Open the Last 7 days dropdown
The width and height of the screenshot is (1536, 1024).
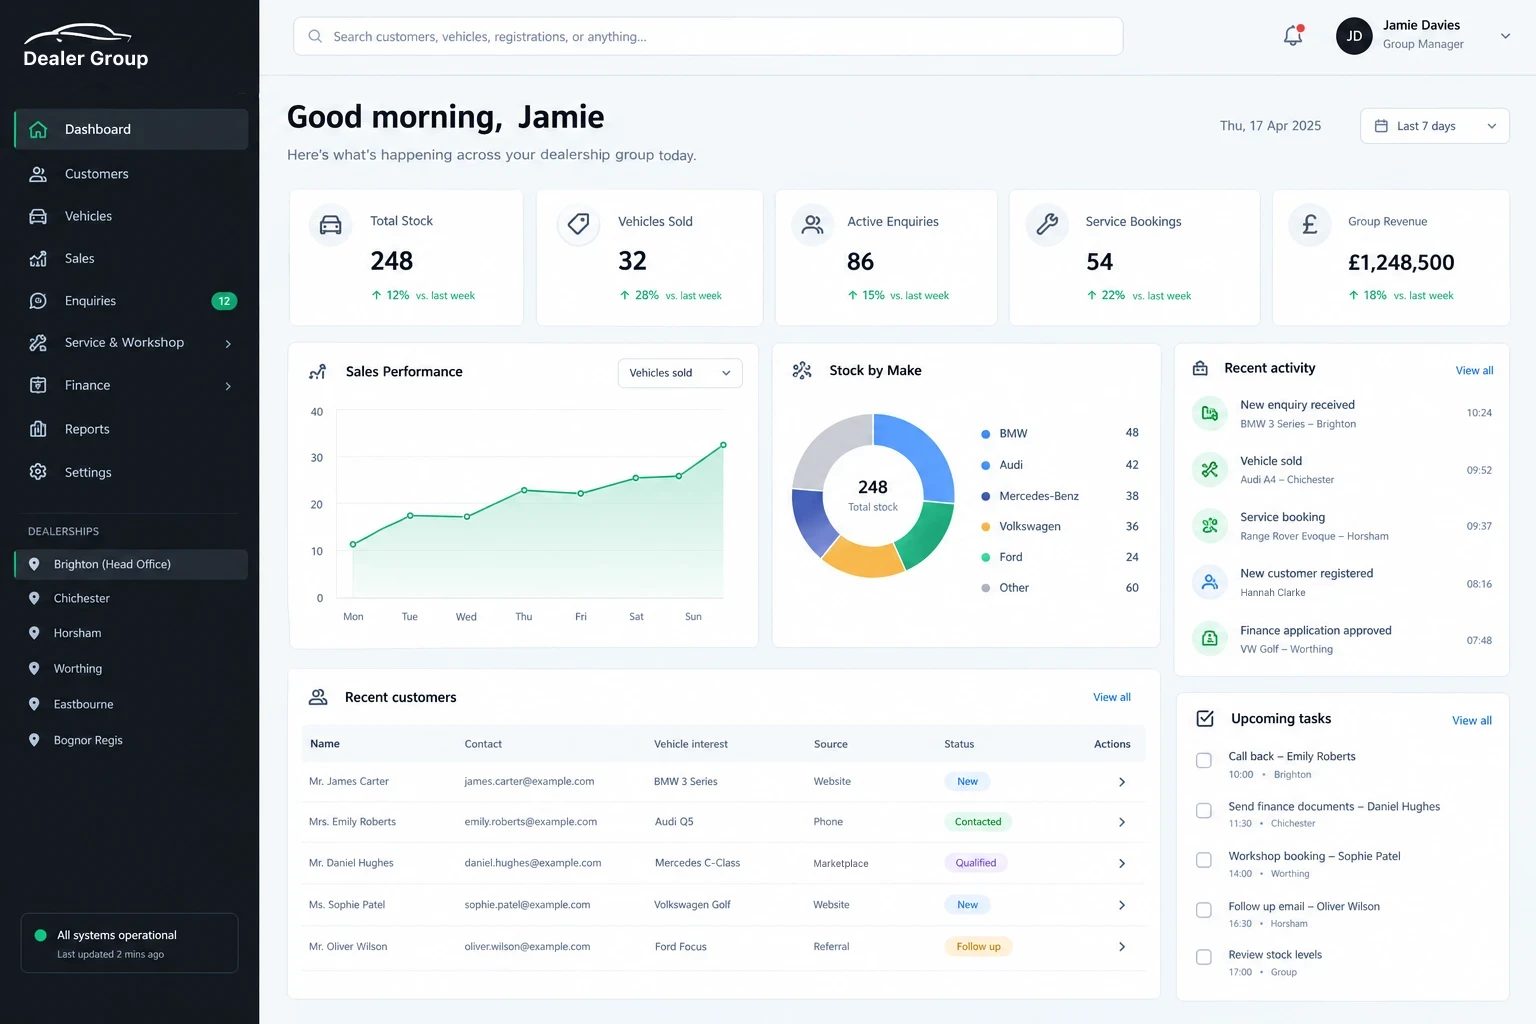point(1434,126)
